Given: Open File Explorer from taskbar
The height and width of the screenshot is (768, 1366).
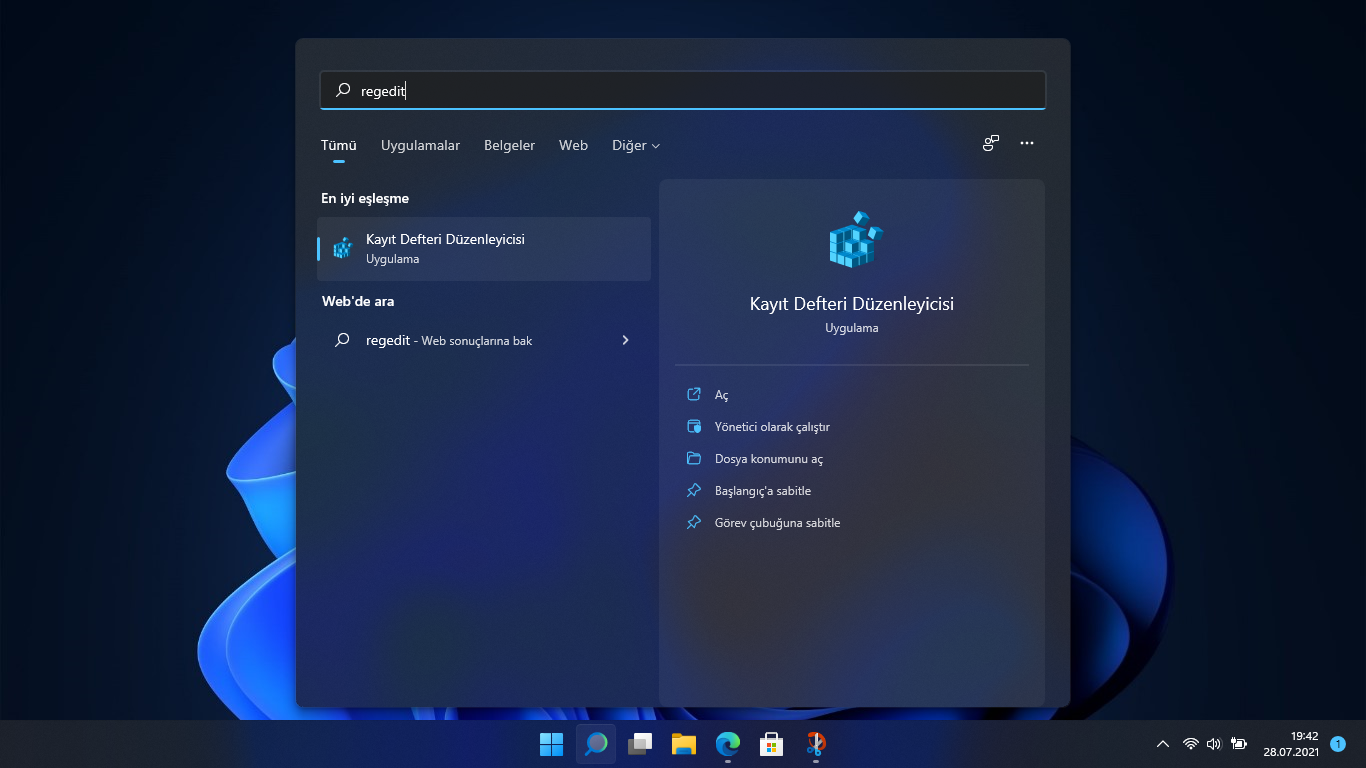Looking at the screenshot, I should pos(684,744).
